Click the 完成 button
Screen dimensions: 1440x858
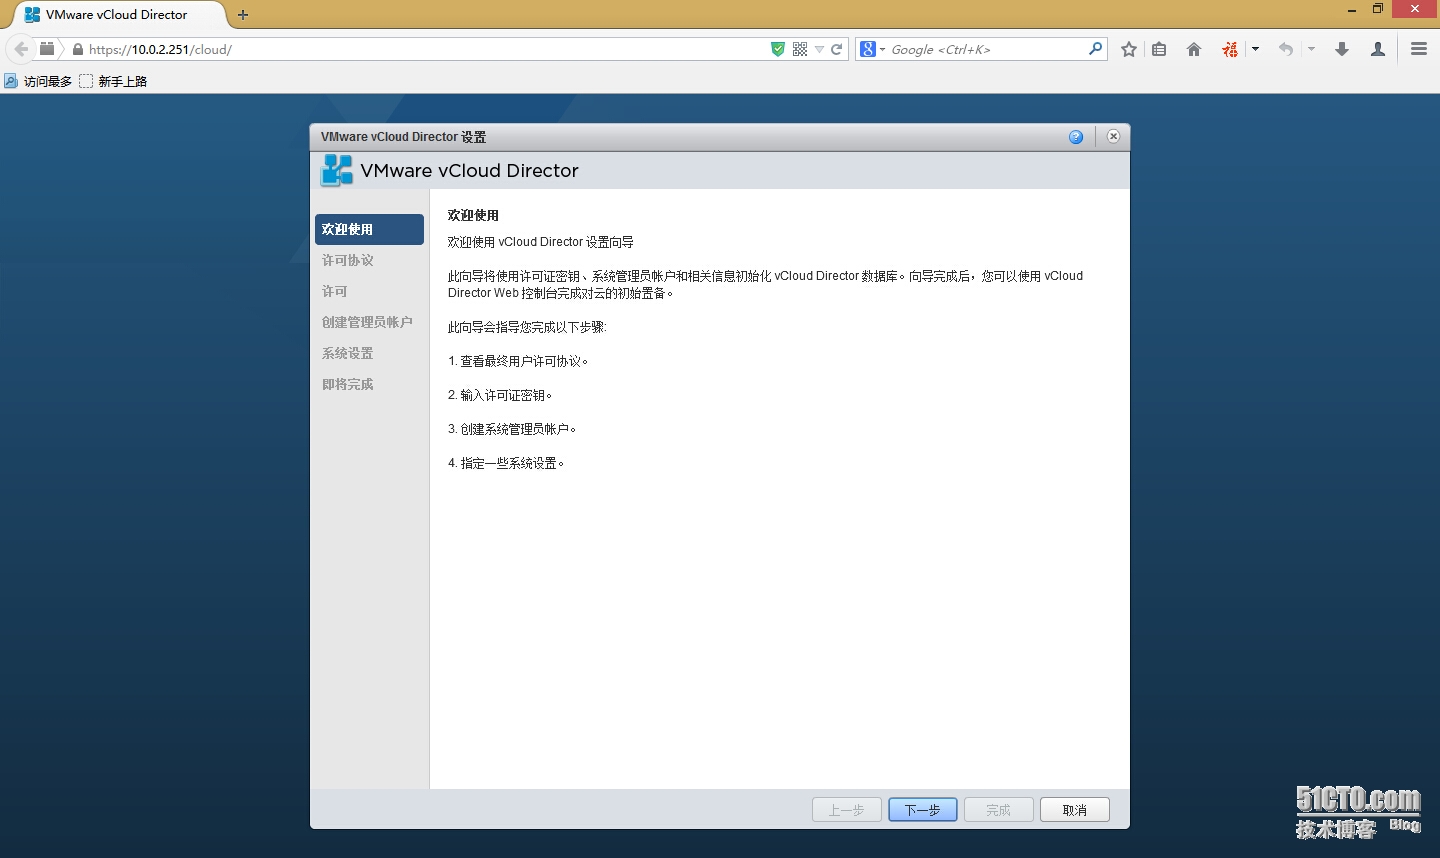999,810
